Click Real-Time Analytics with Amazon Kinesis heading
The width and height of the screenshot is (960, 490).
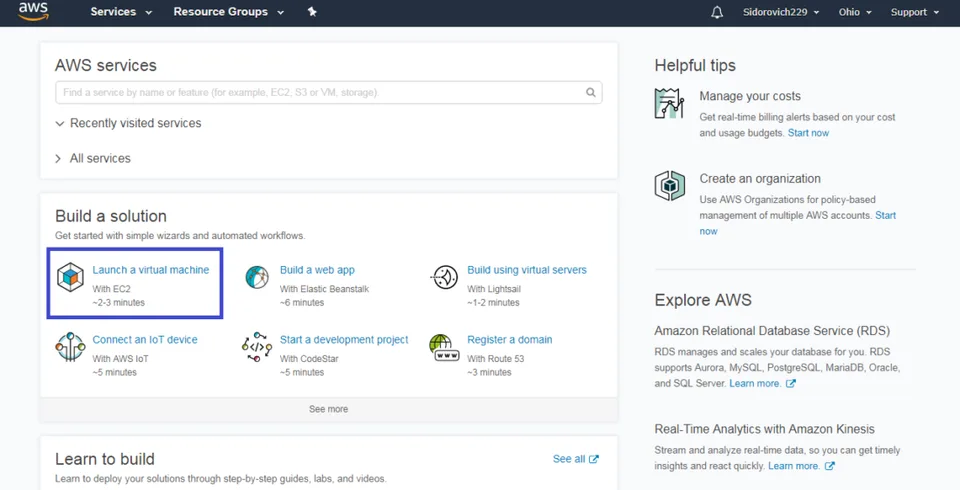pos(764,429)
